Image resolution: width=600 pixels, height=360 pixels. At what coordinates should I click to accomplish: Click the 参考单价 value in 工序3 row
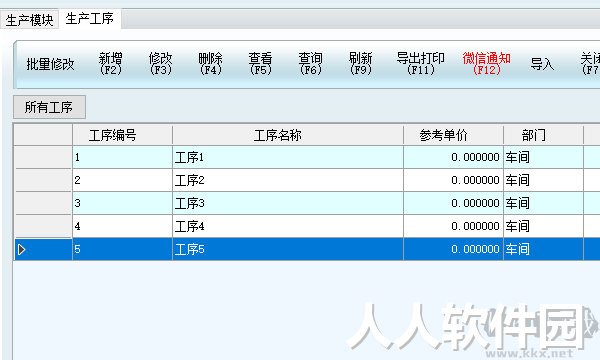(453, 203)
